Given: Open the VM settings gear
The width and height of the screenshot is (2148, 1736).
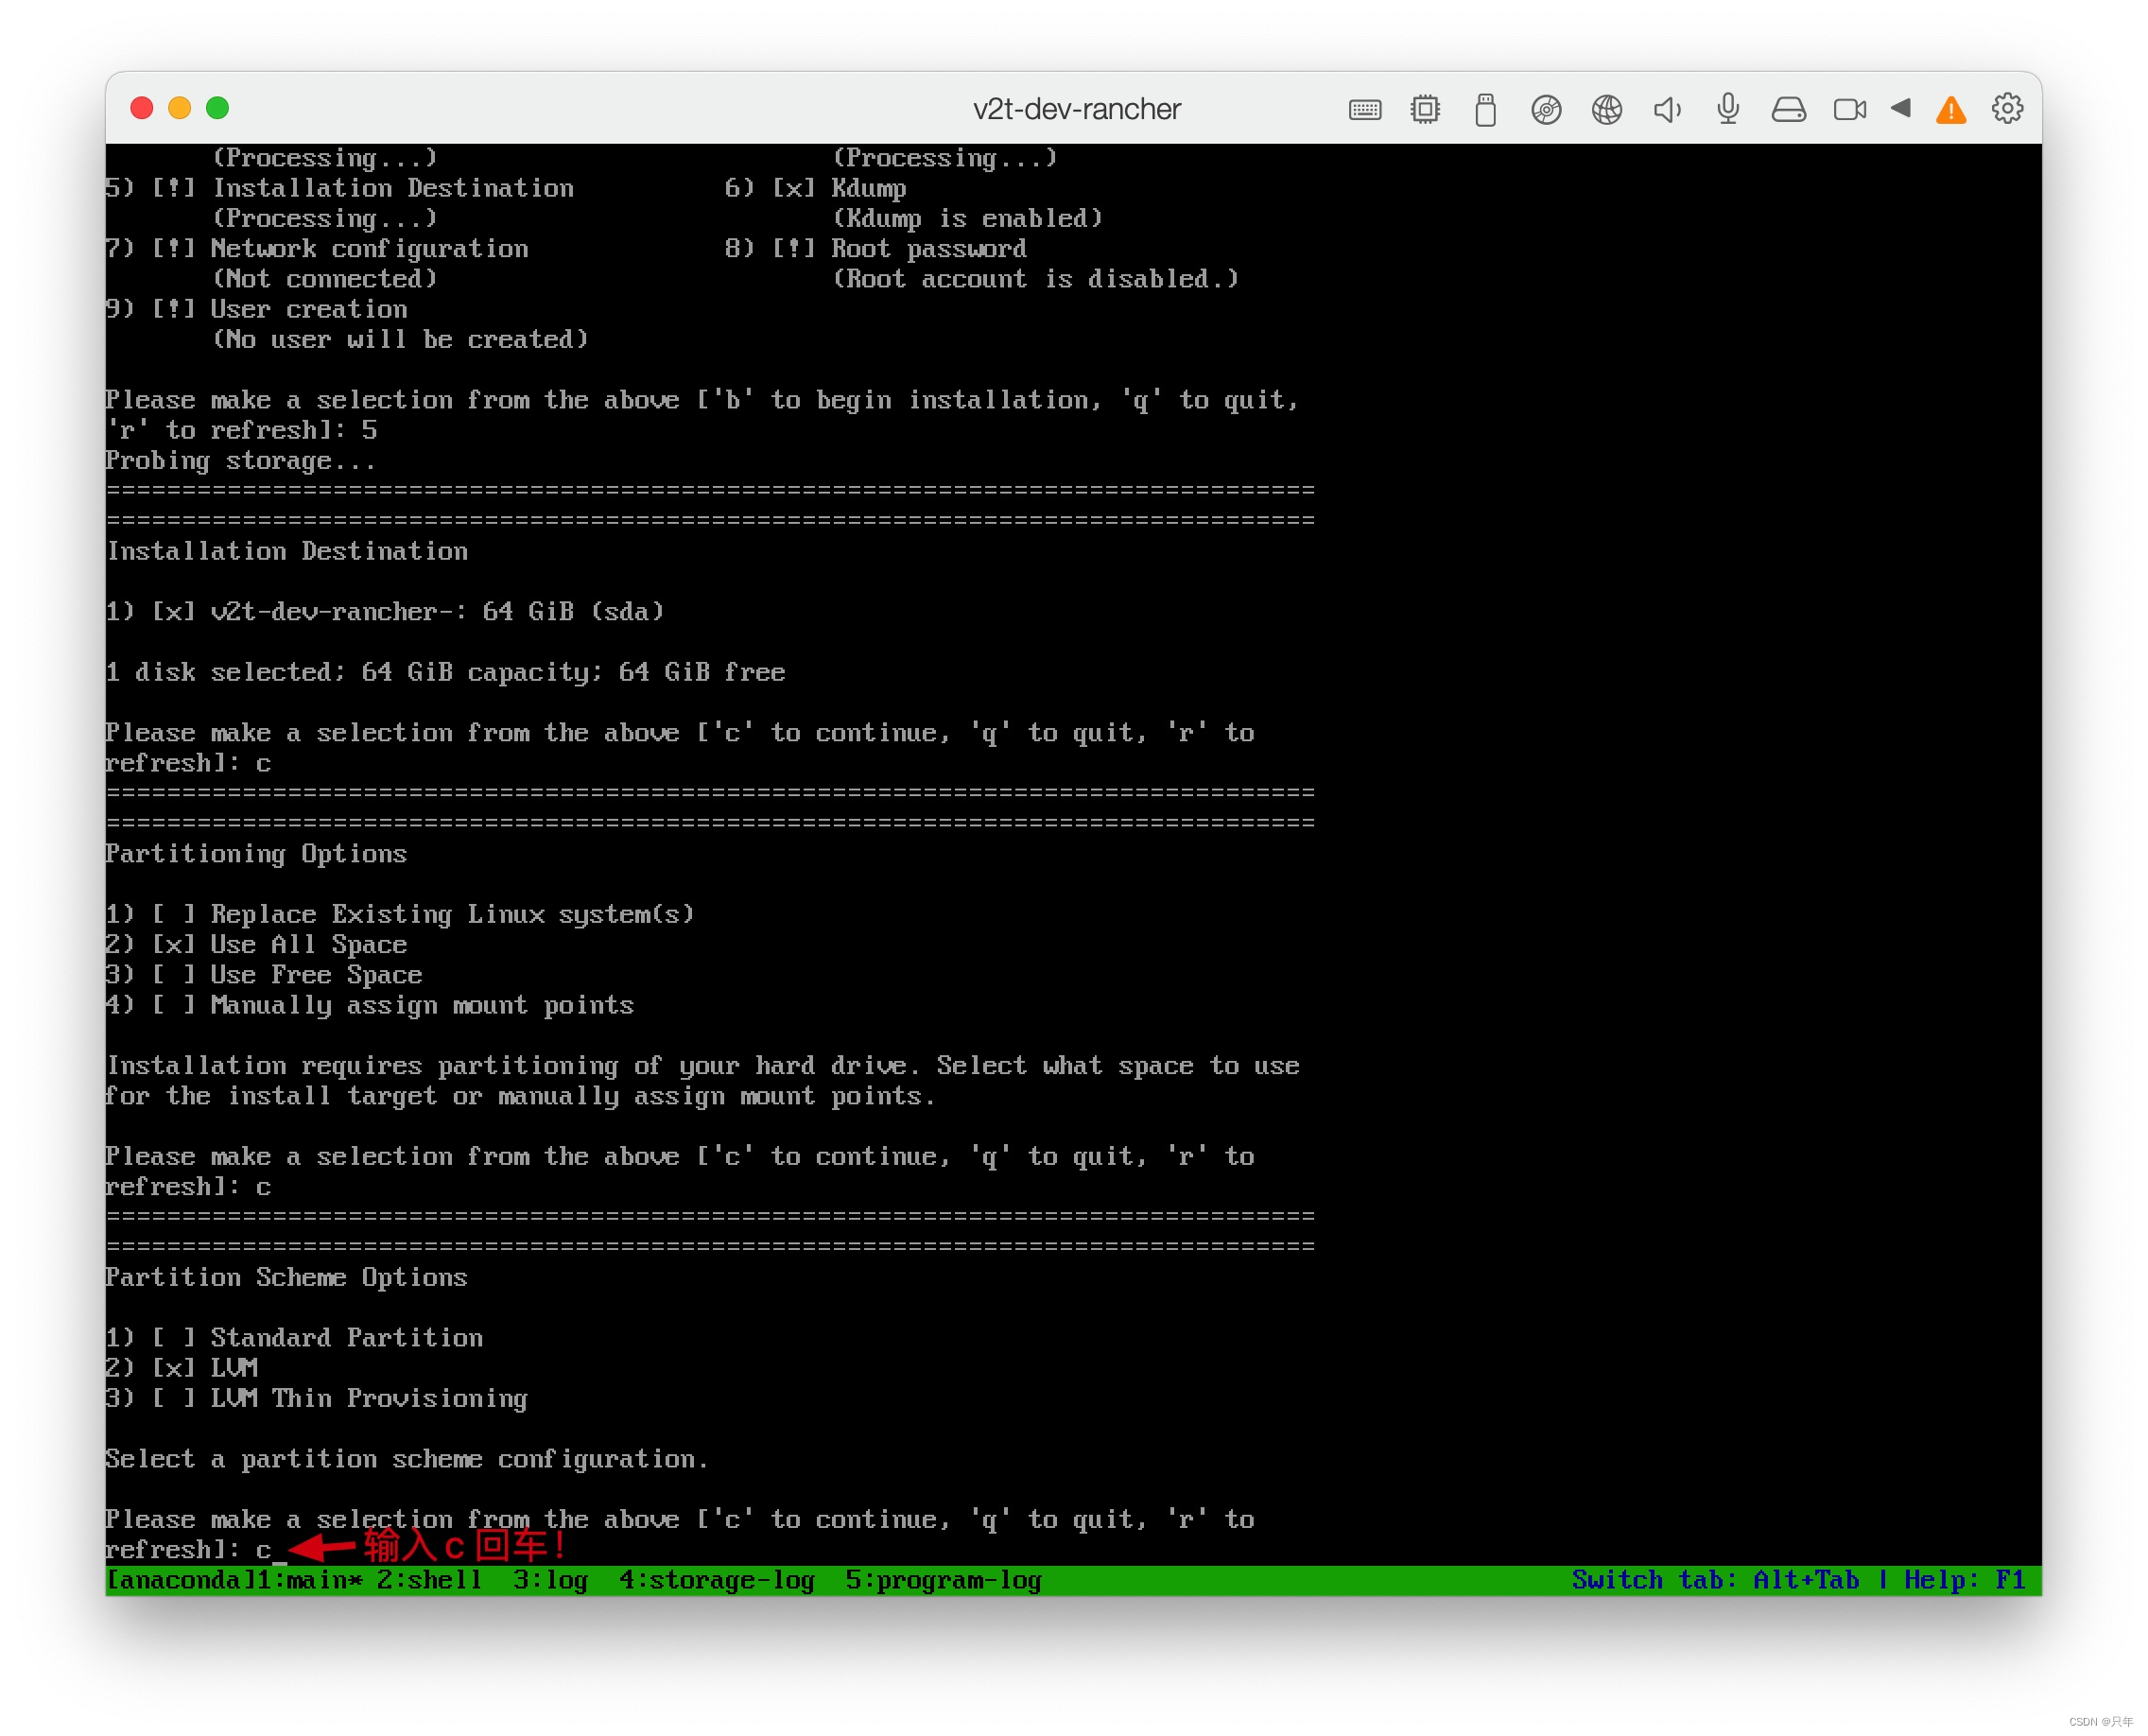Looking at the screenshot, I should (x=2008, y=108).
